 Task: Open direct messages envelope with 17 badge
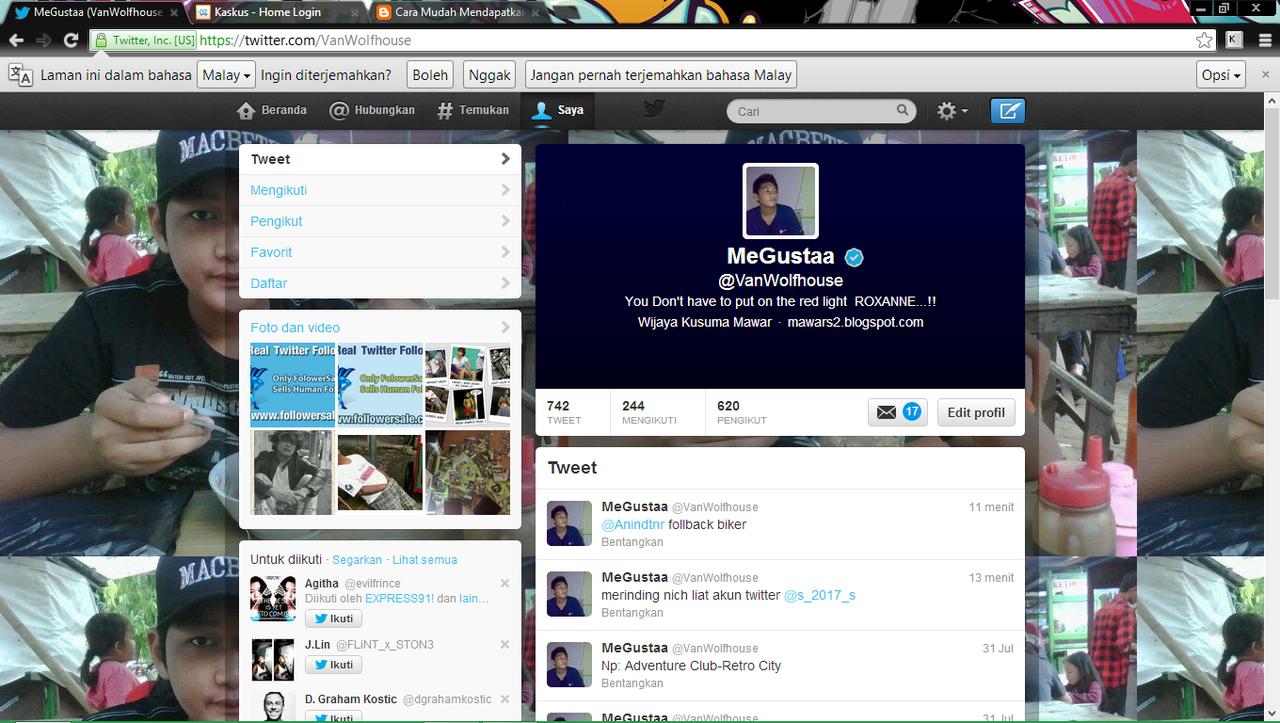pos(898,412)
